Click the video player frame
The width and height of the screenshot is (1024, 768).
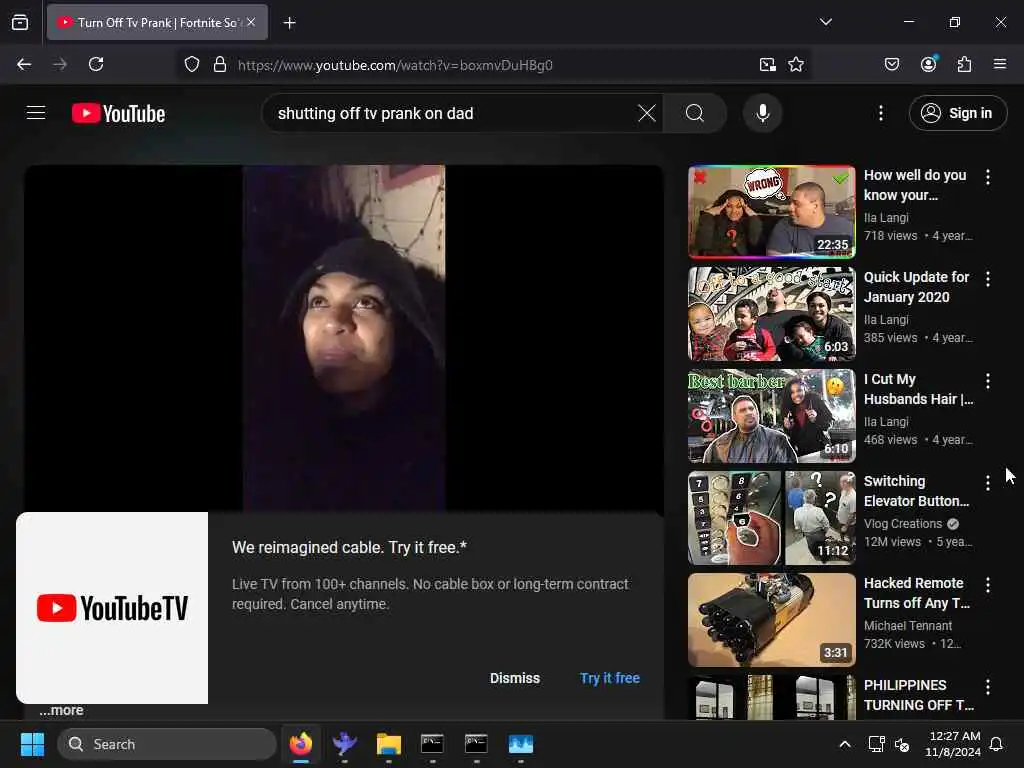344,338
